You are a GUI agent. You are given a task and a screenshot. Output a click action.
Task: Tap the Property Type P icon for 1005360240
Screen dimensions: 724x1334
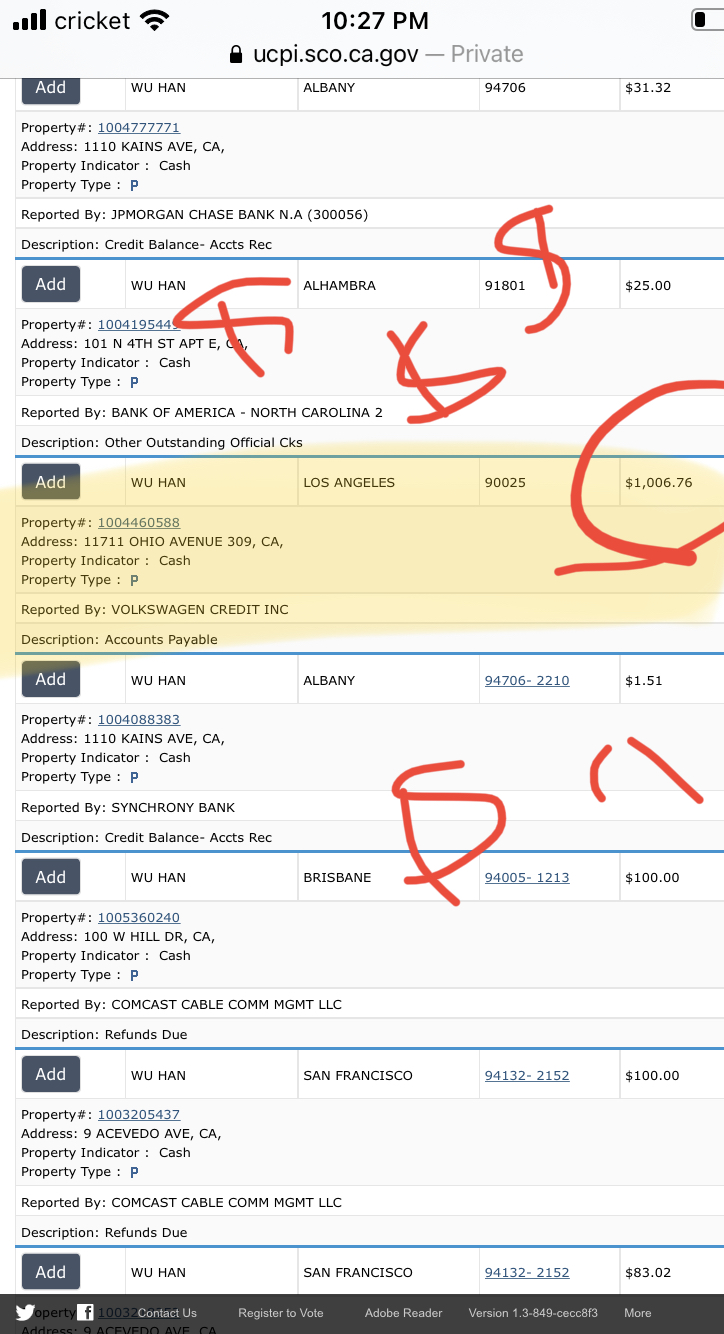tap(134, 975)
